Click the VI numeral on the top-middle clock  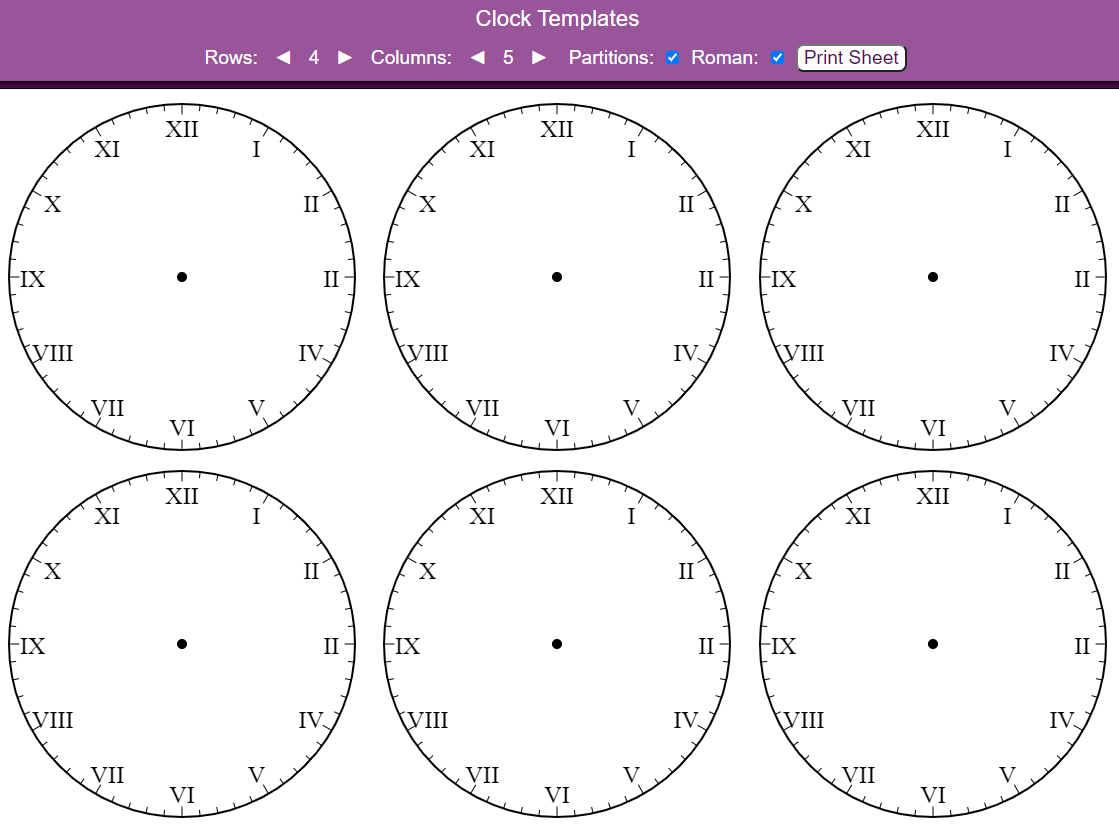tap(557, 428)
